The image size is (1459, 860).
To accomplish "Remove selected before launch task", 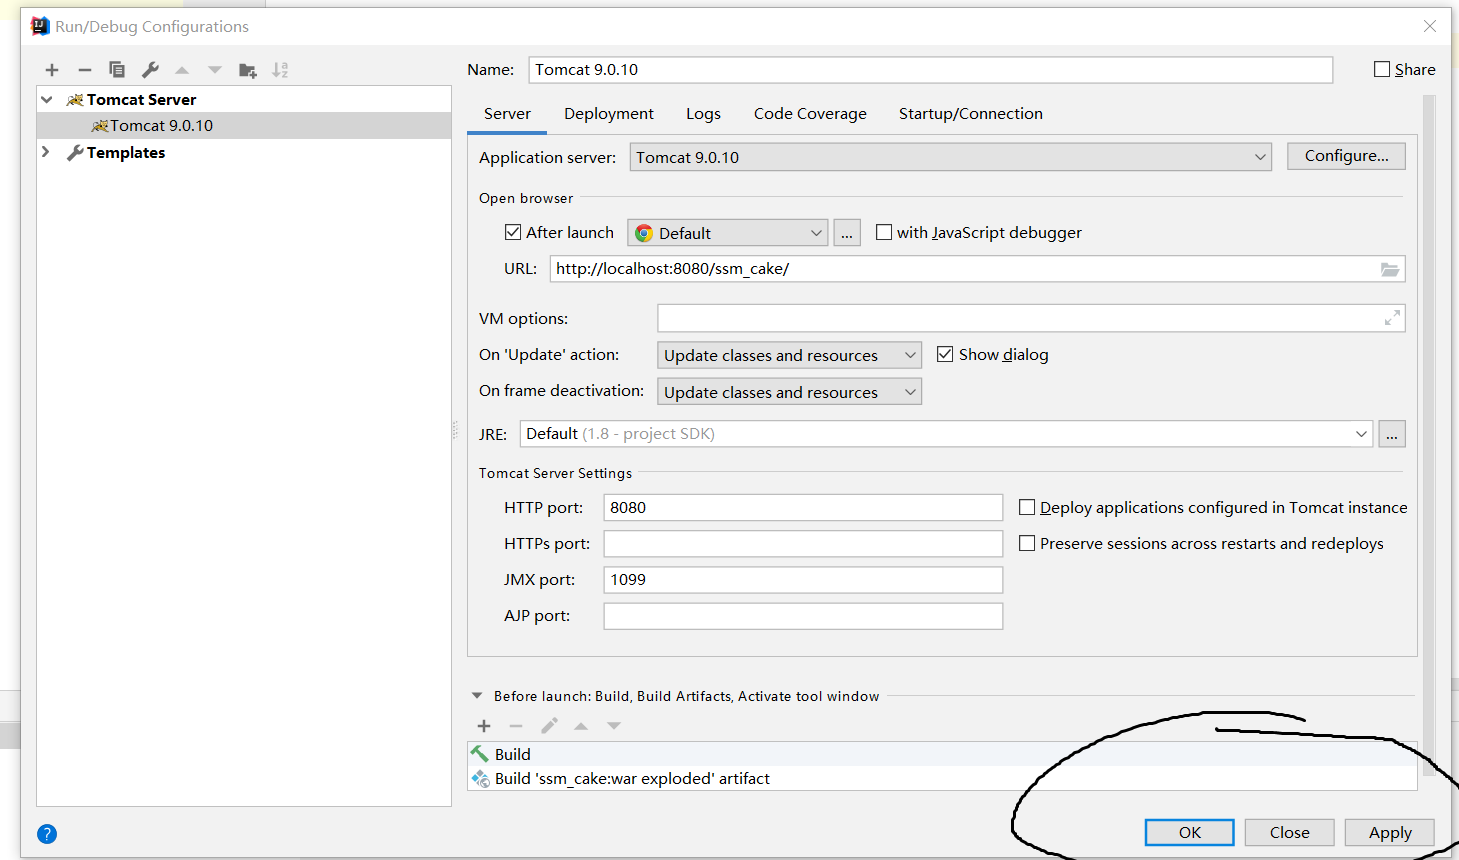I will tap(516, 726).
